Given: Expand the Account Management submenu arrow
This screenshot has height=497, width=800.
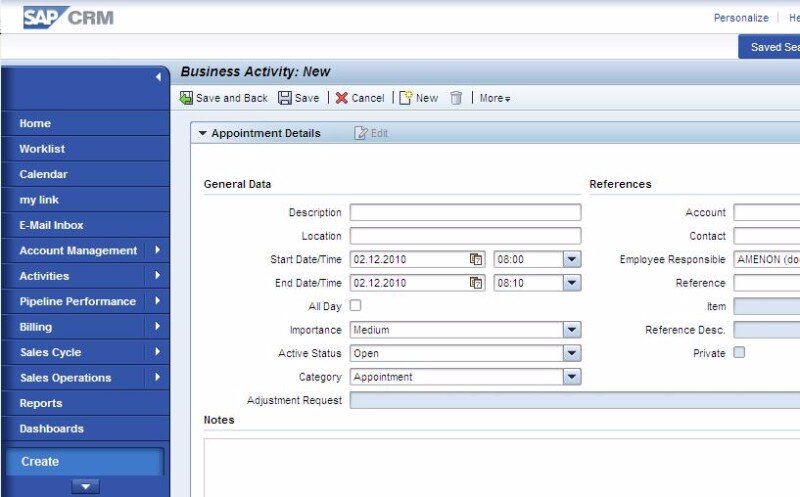Looking at the screenshot, I should [158, 250].
